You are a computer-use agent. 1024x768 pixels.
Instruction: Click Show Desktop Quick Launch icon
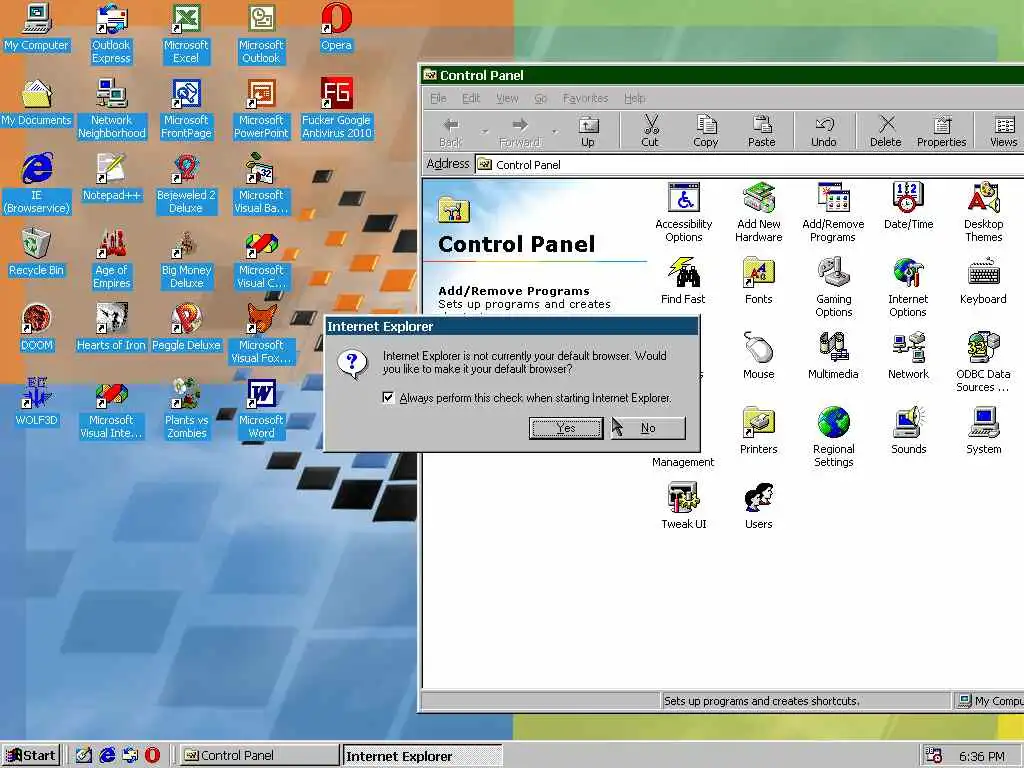tap(83, 755)
